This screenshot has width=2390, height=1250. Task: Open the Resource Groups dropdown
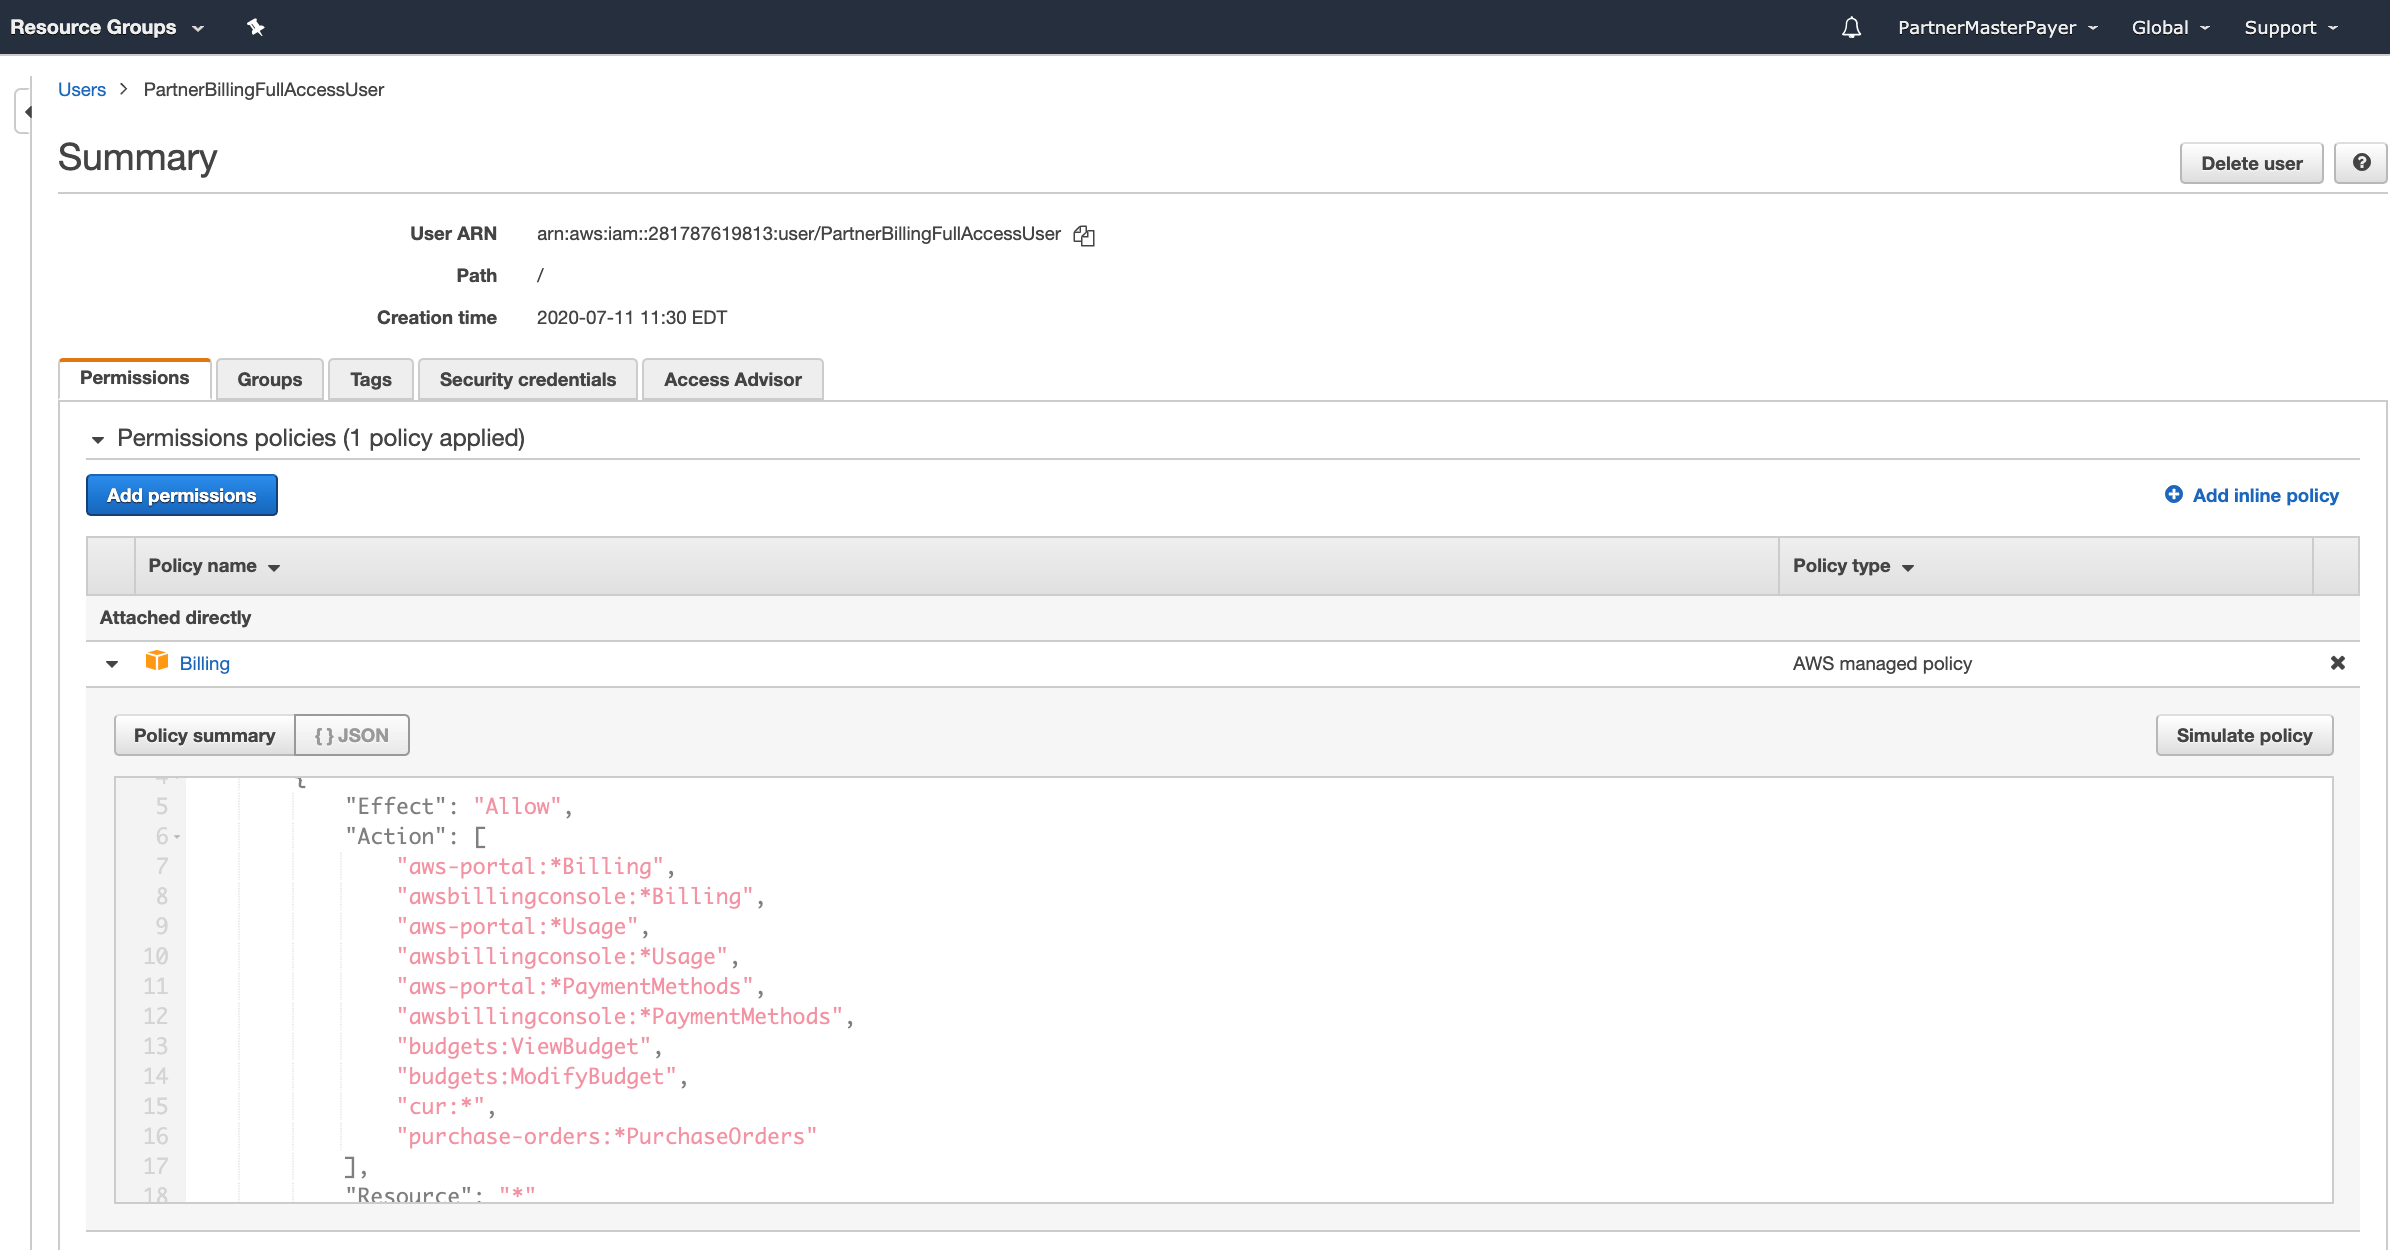pyautogui.click(x=107, y=27)
